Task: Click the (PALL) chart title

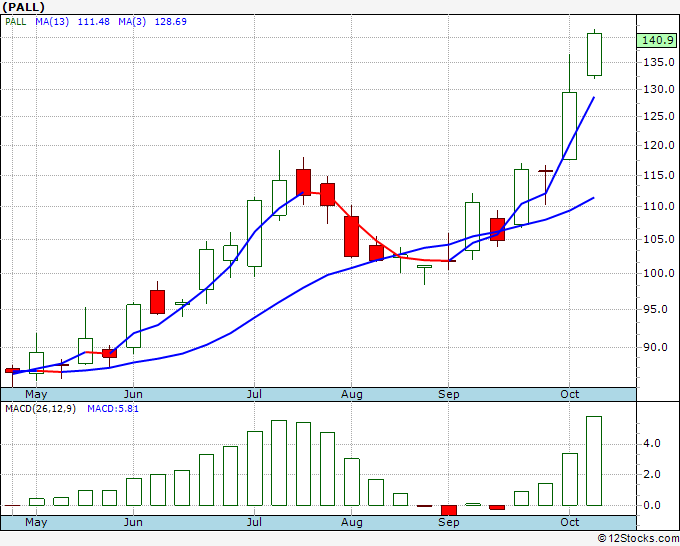Action: click(x=23, y=7)
